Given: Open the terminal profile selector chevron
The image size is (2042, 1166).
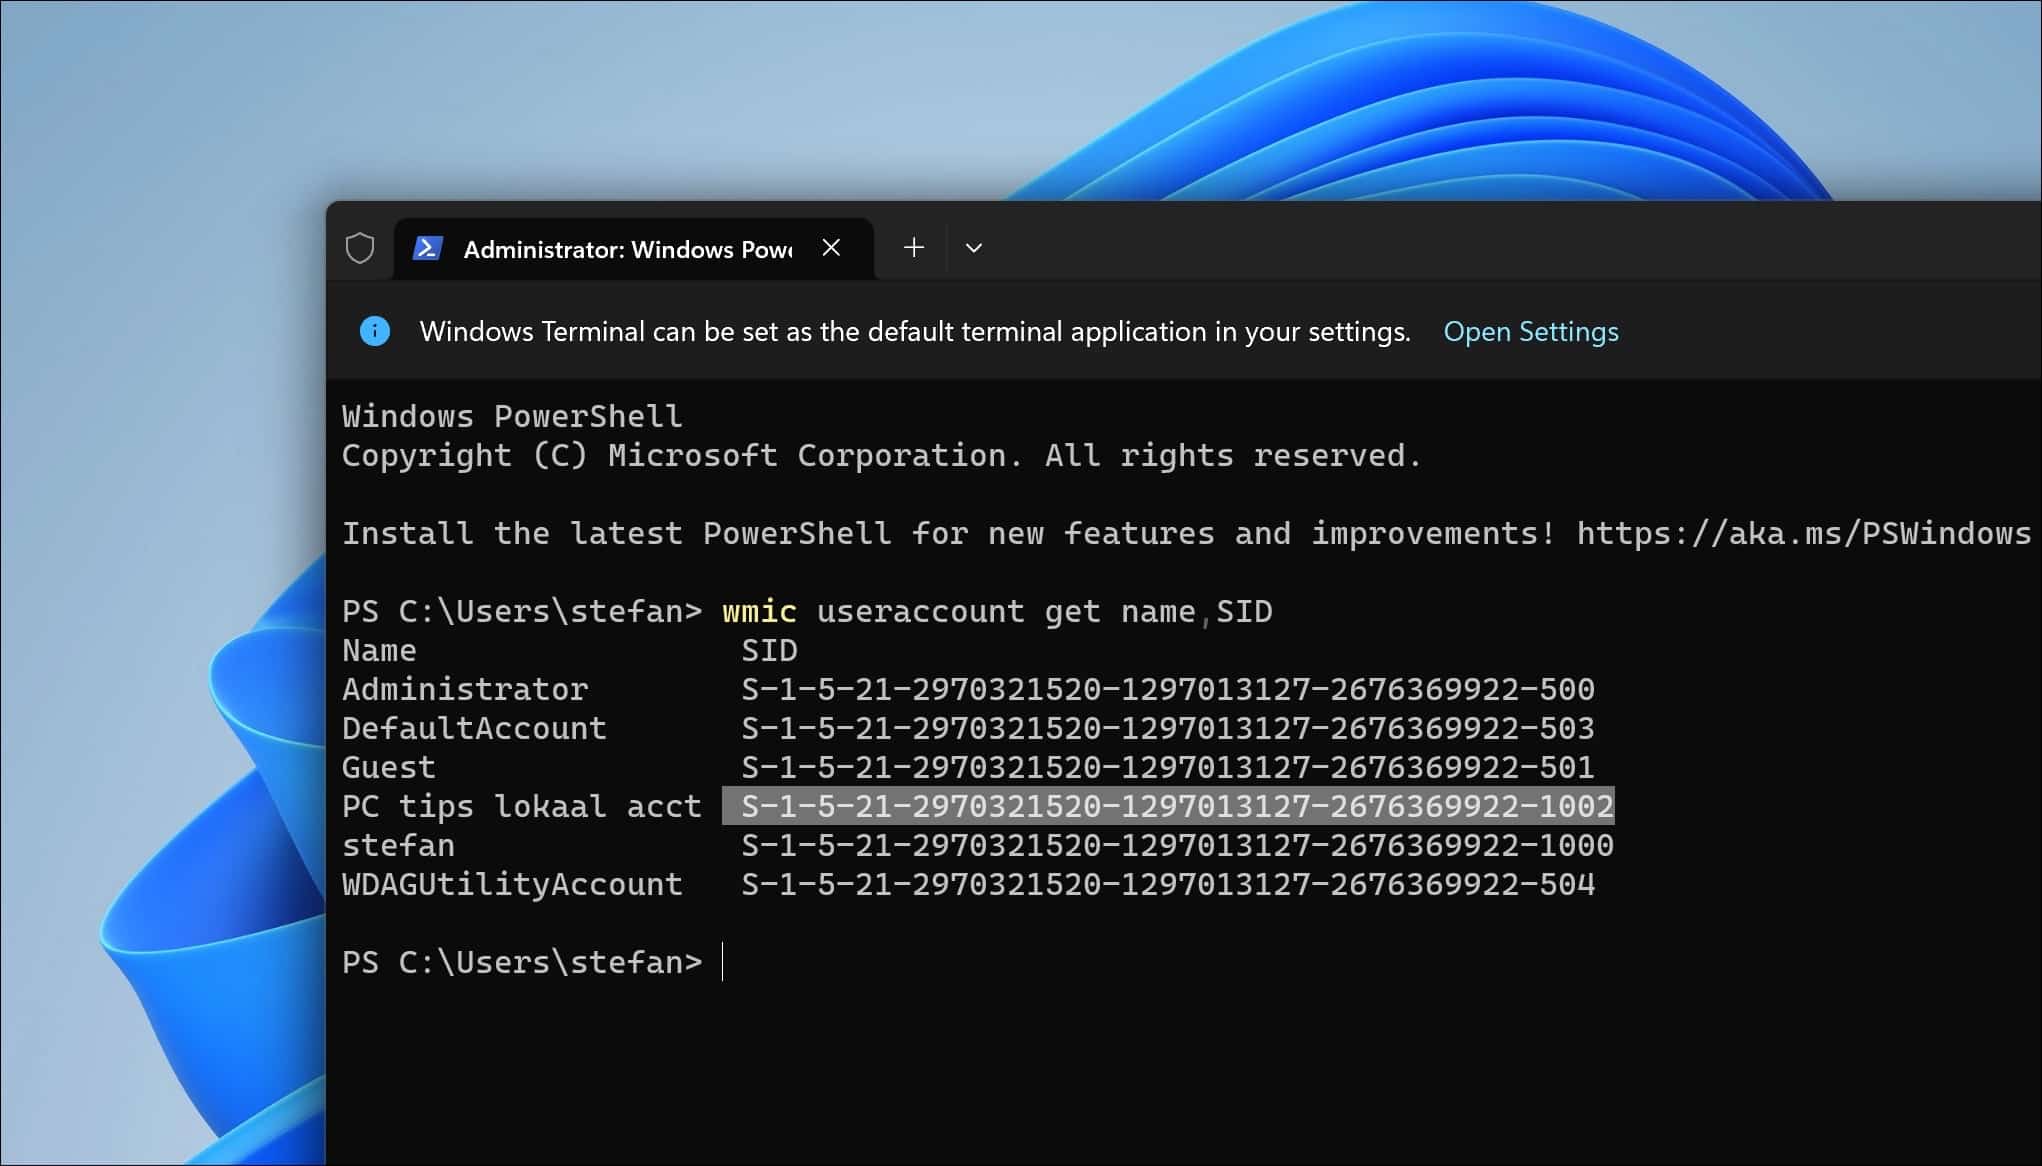Looking at the screenshot, I should (x=973, y=247).
